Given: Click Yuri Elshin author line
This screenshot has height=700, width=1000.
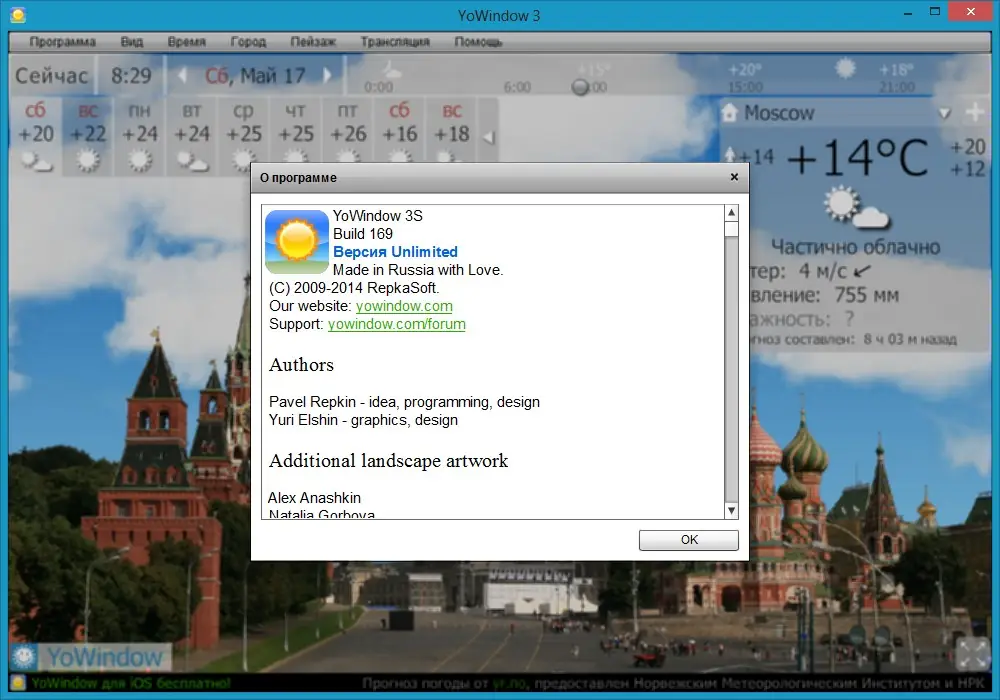Looking at the screenshot, I should [364, 419].
